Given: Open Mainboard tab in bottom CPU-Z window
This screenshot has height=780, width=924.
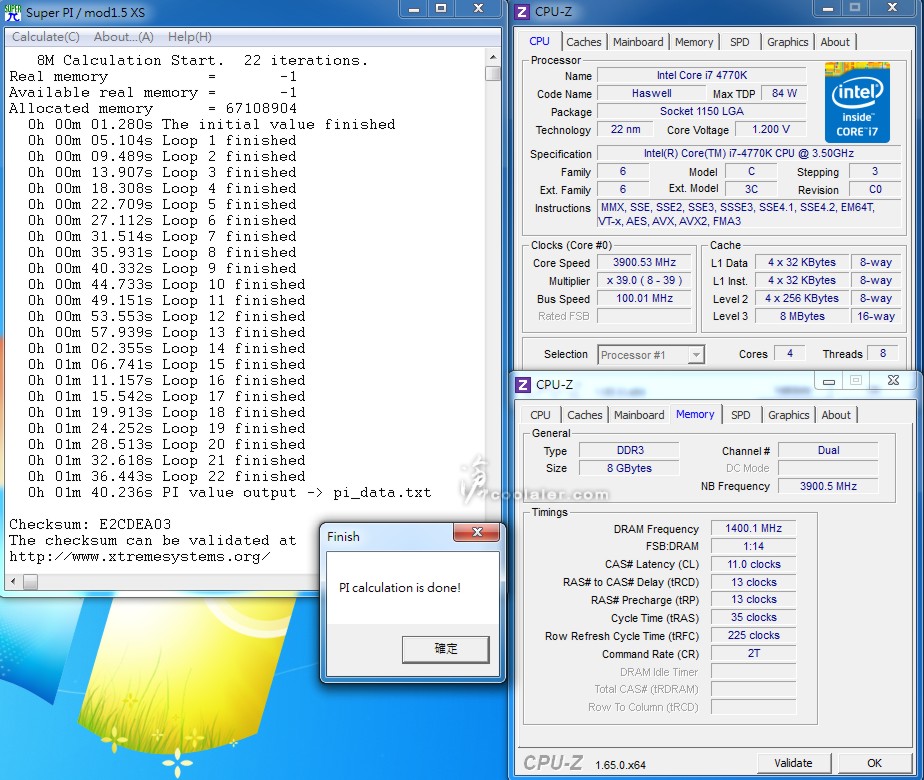Looking at the screenshot, I should (639, 415).
